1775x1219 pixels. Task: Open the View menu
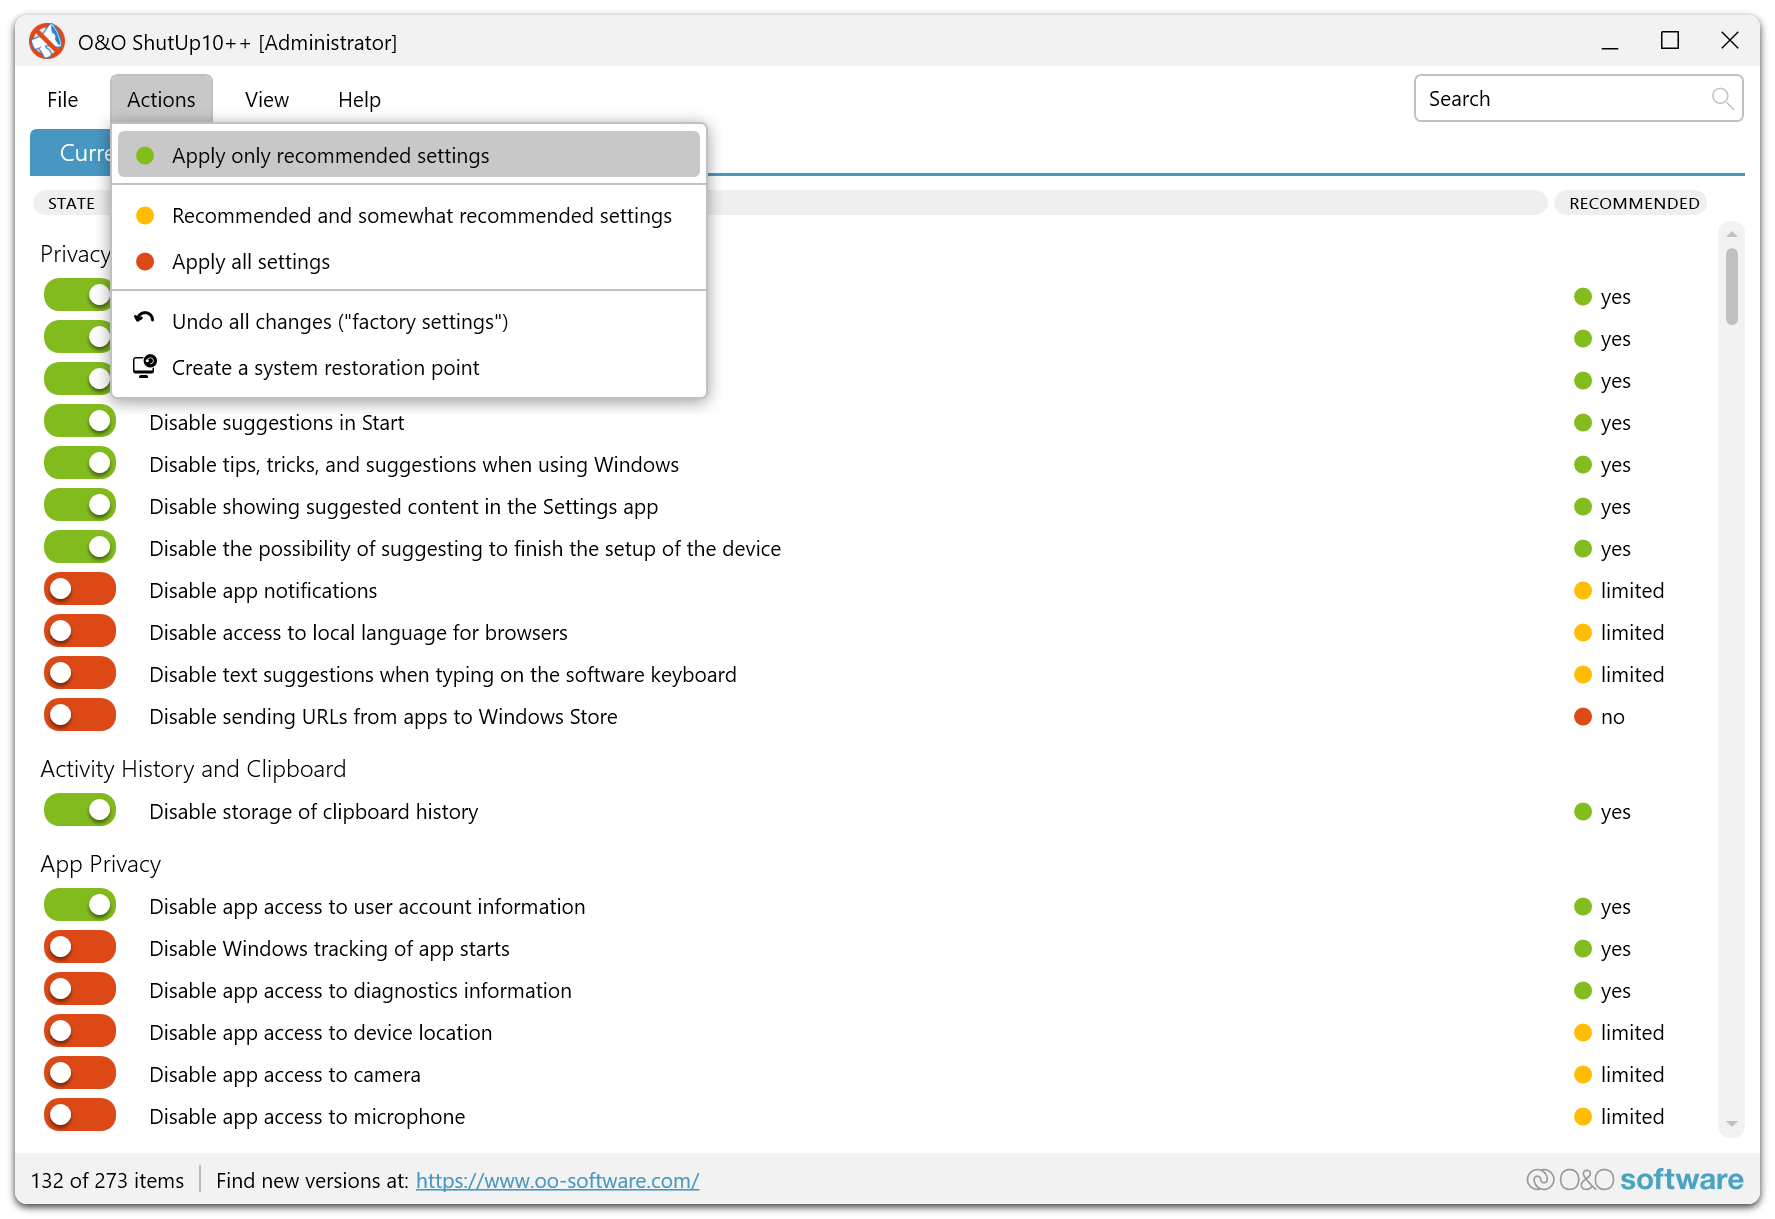click(266, 99)
